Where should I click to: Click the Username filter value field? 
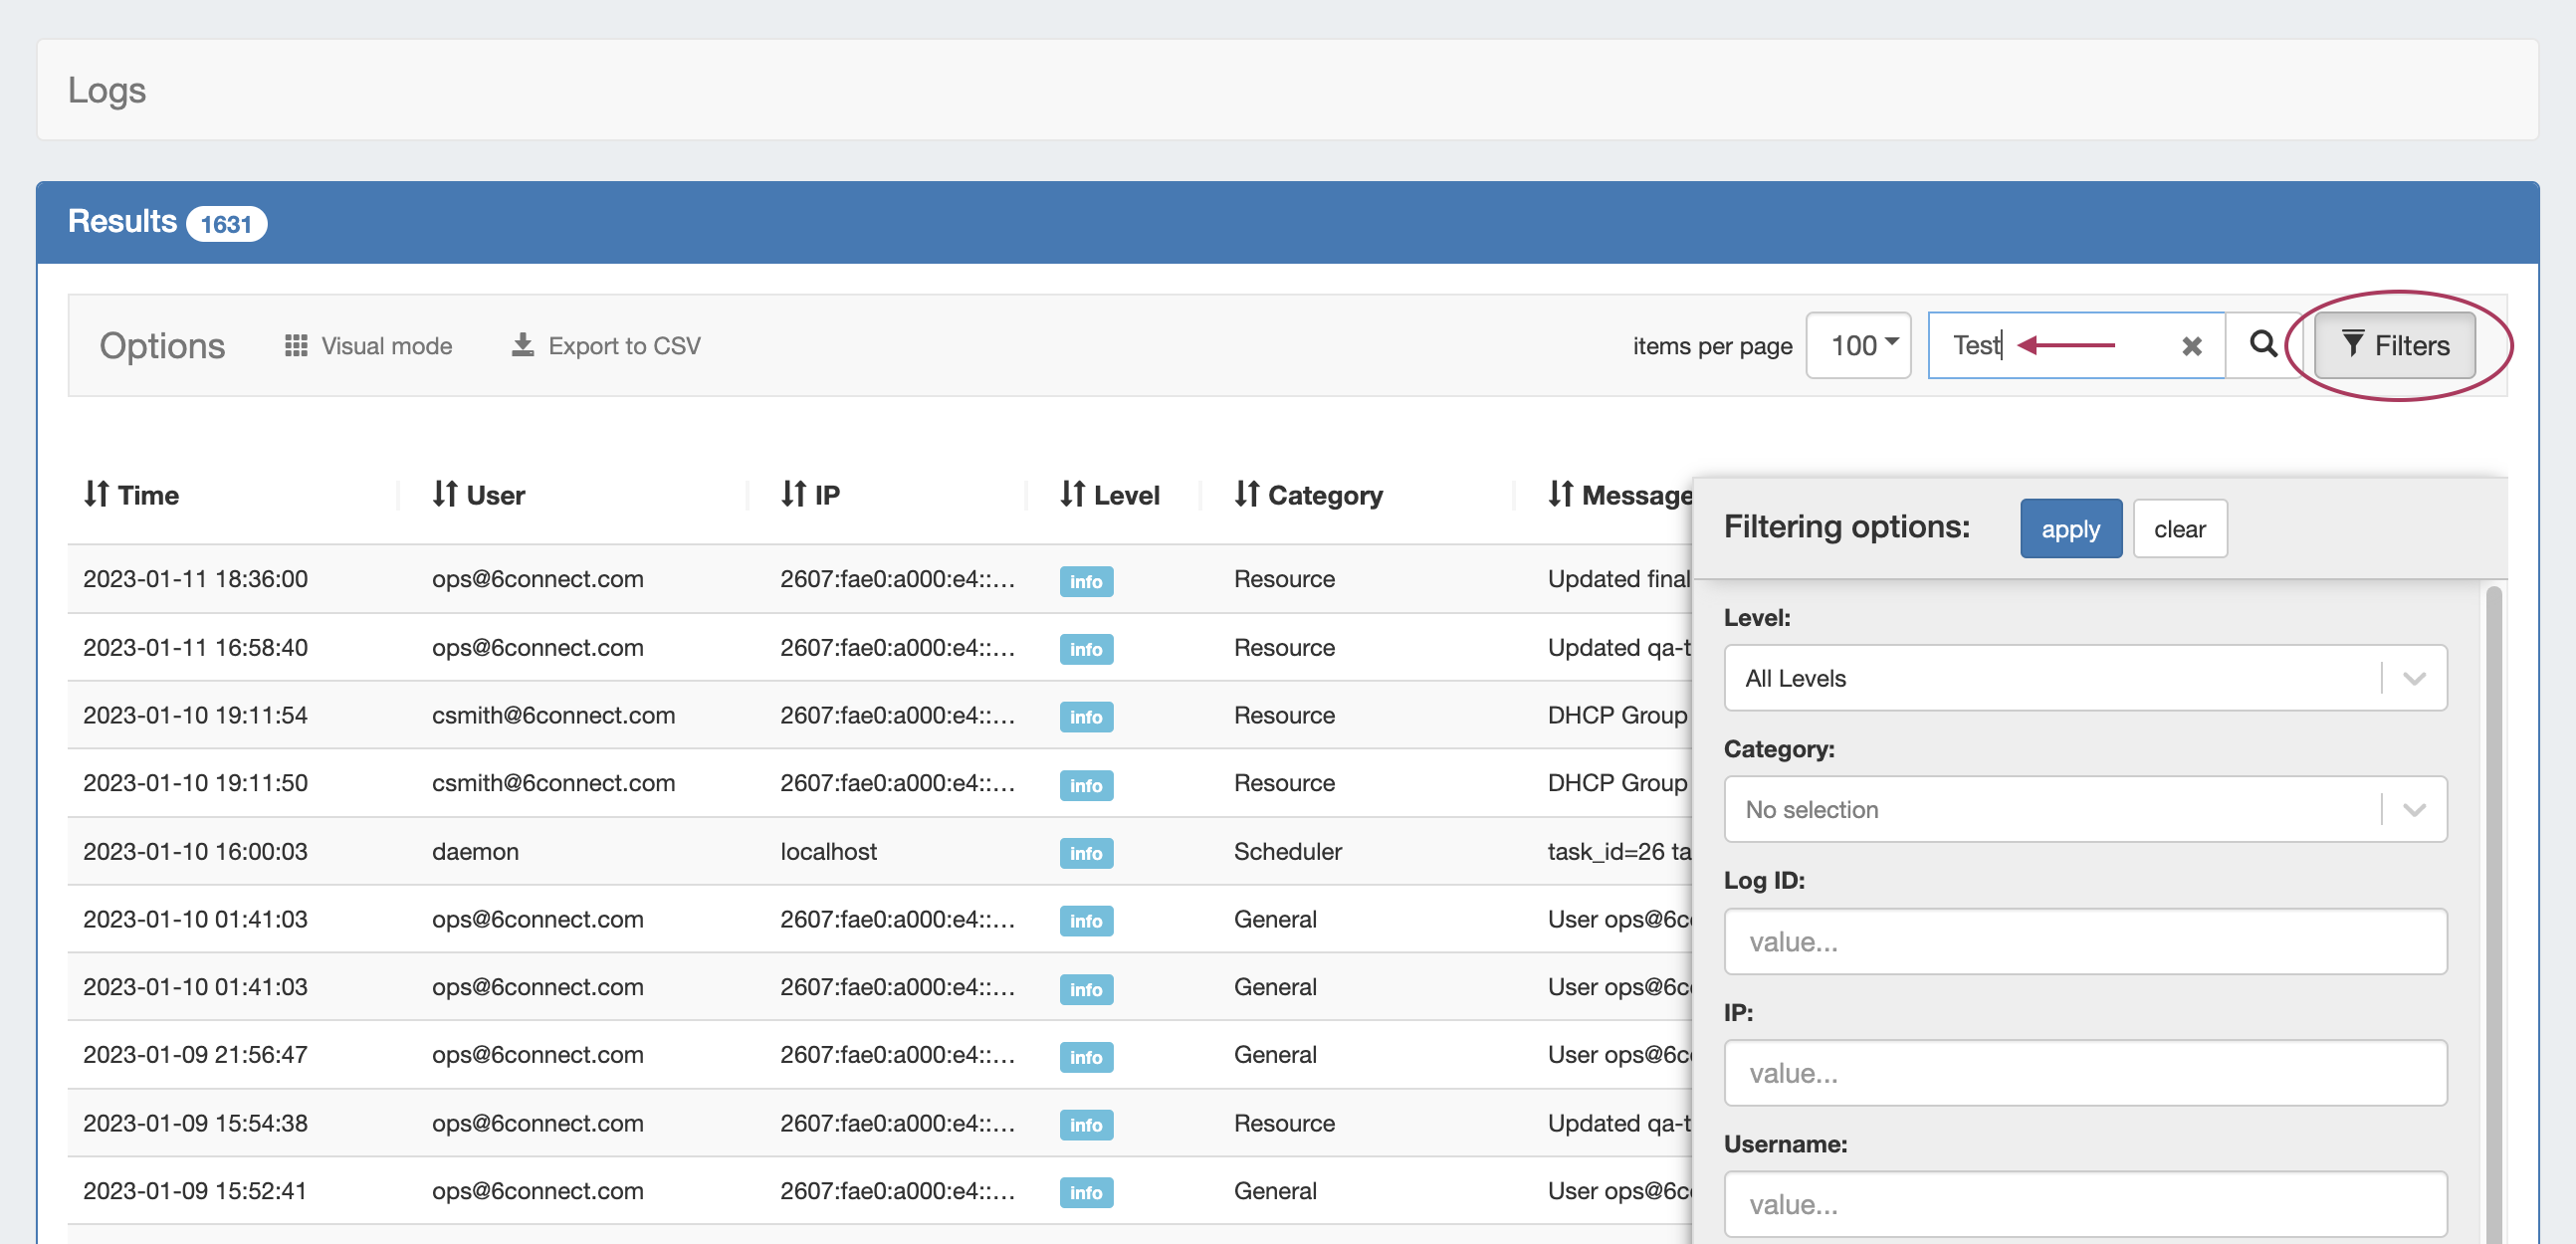coord(2085,1204)
